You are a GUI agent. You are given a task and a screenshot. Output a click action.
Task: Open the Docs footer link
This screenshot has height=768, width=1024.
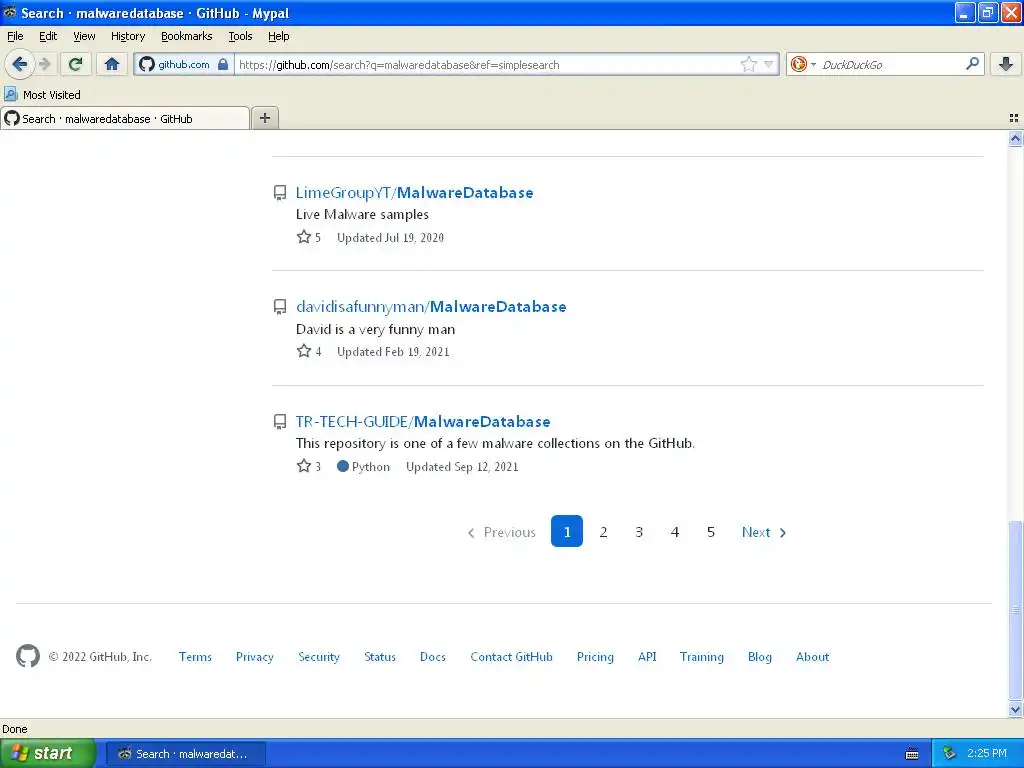coord(433,657)
